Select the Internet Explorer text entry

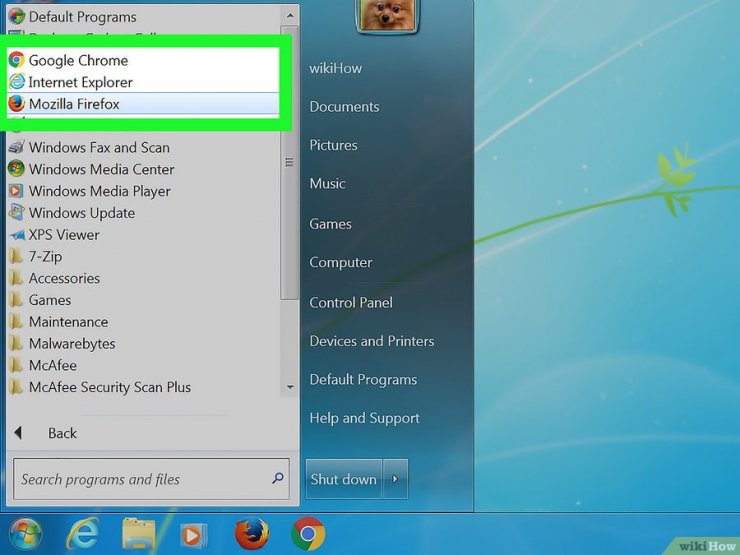80,82
